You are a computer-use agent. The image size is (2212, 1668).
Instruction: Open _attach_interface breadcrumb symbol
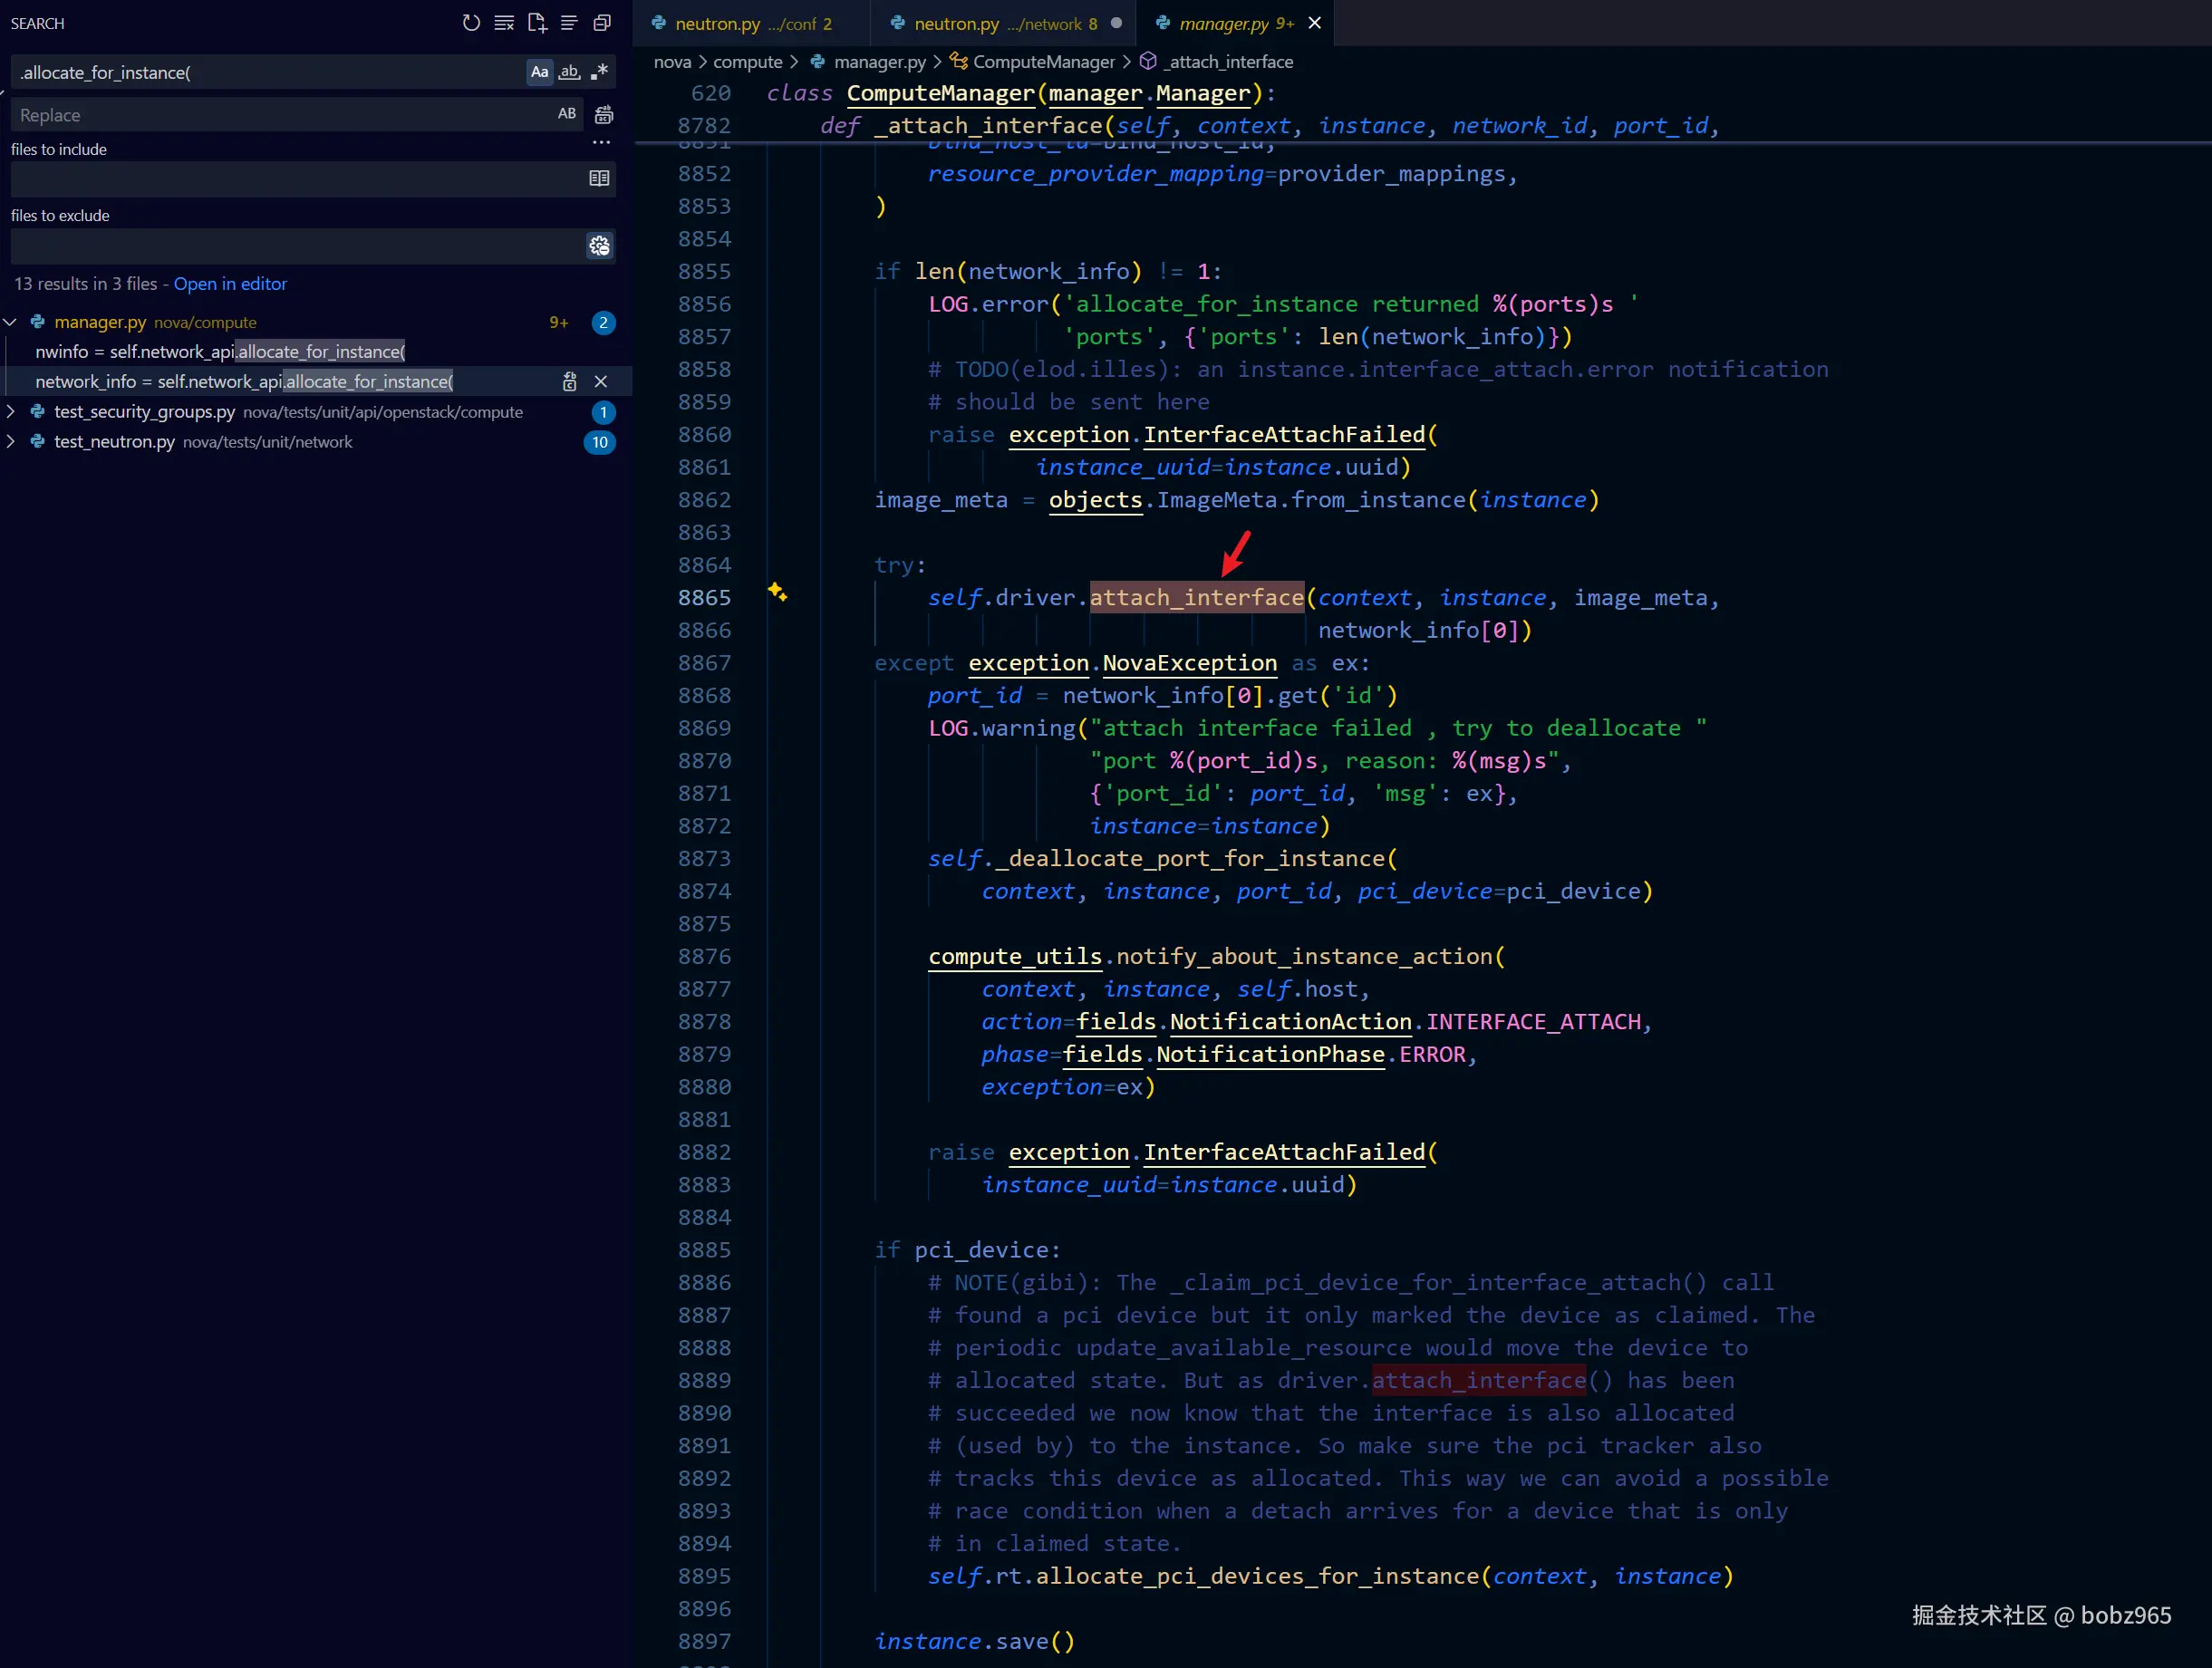(x=1228, y=62)
